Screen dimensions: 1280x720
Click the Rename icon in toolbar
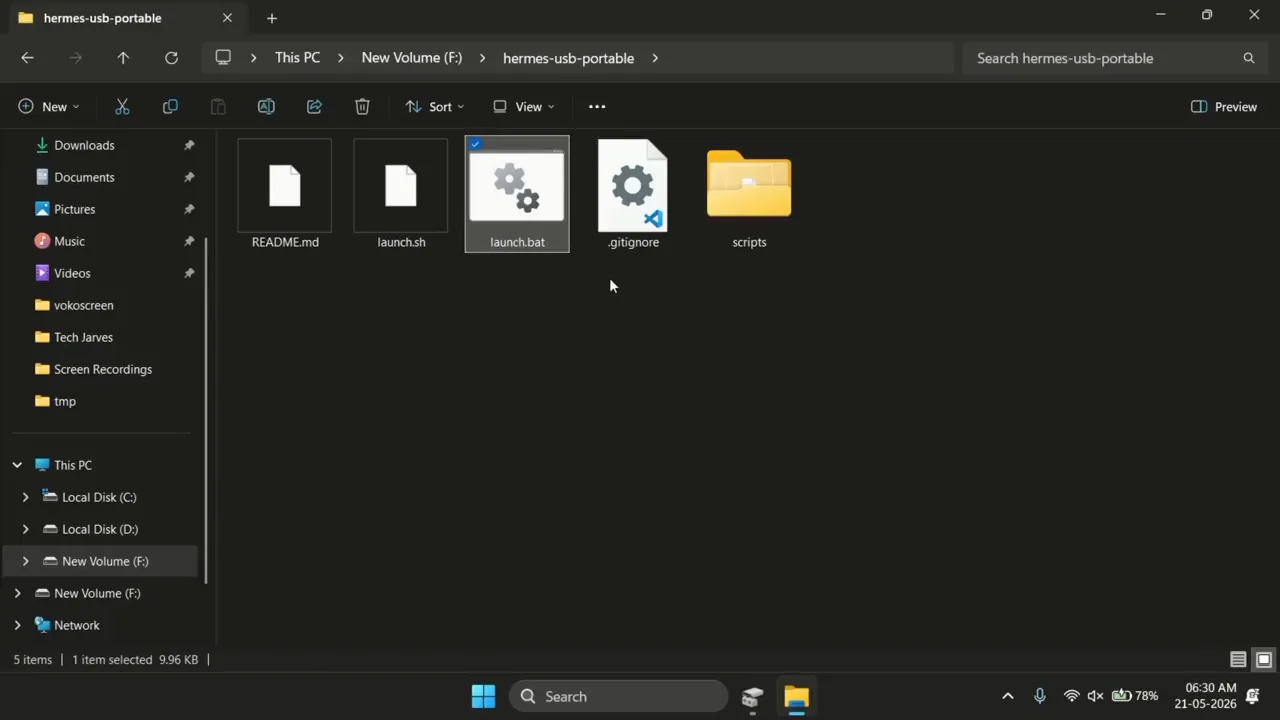coord(266,107)
